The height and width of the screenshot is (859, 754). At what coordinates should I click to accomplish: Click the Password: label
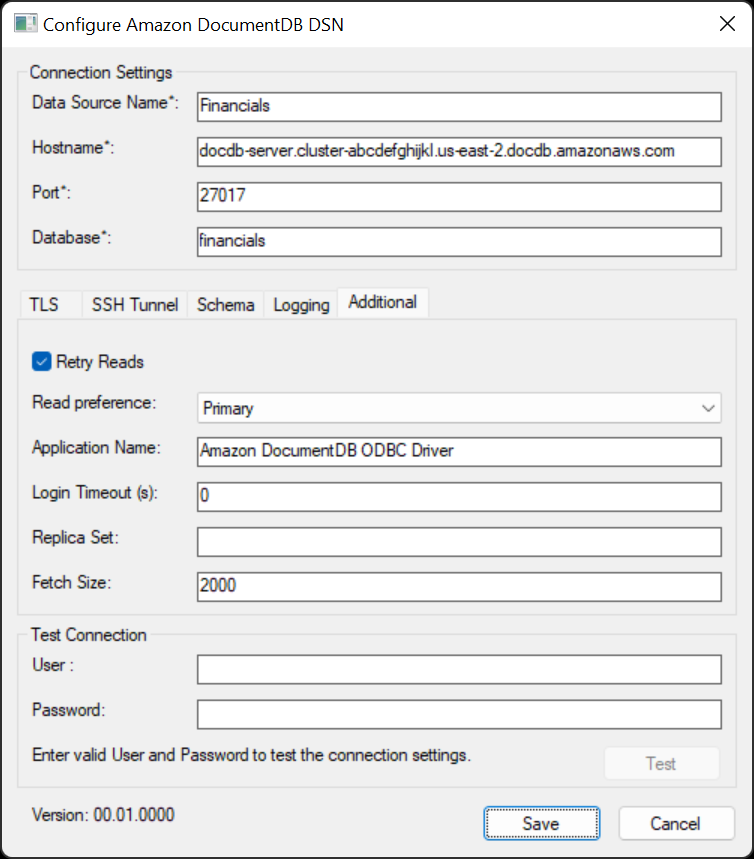click(x=68, y=709)
